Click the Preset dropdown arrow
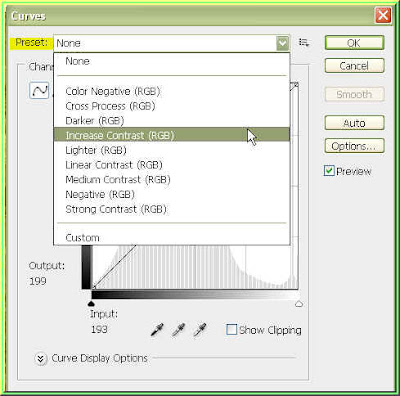 pos(282,43)
